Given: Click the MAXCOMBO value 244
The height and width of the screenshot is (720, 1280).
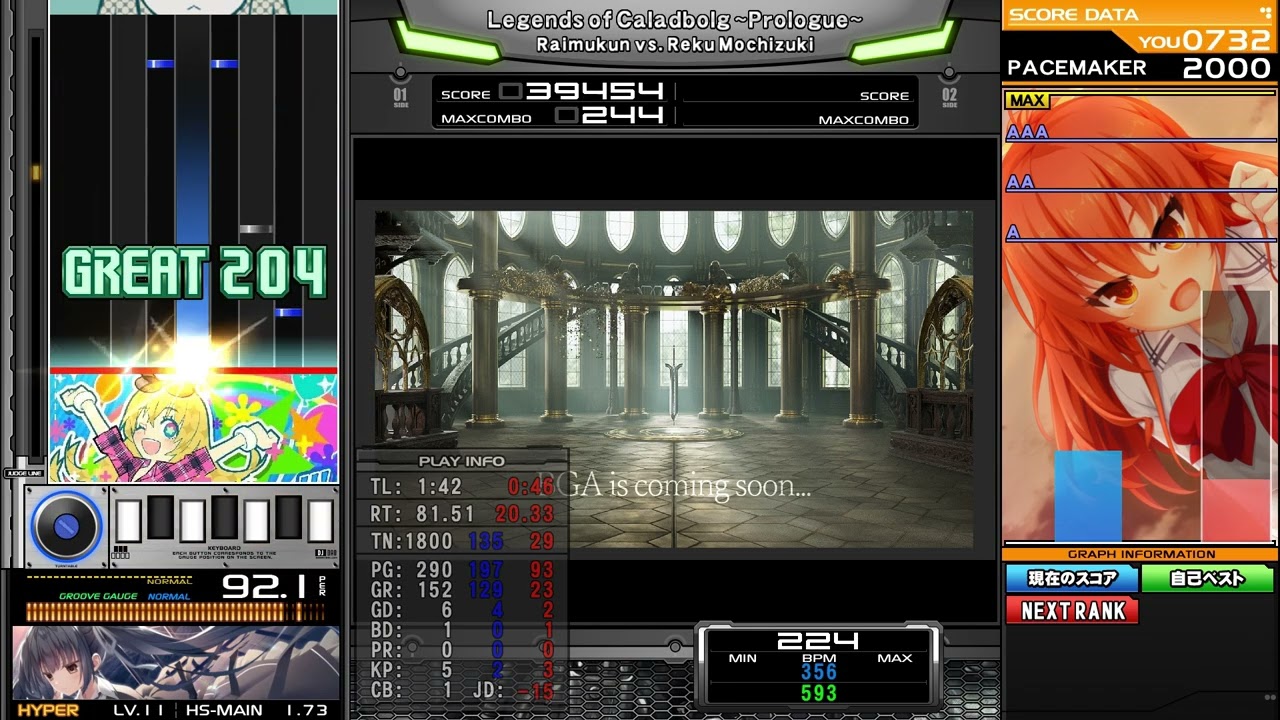Looking at the screenshot, I should (x=622, y=115).
